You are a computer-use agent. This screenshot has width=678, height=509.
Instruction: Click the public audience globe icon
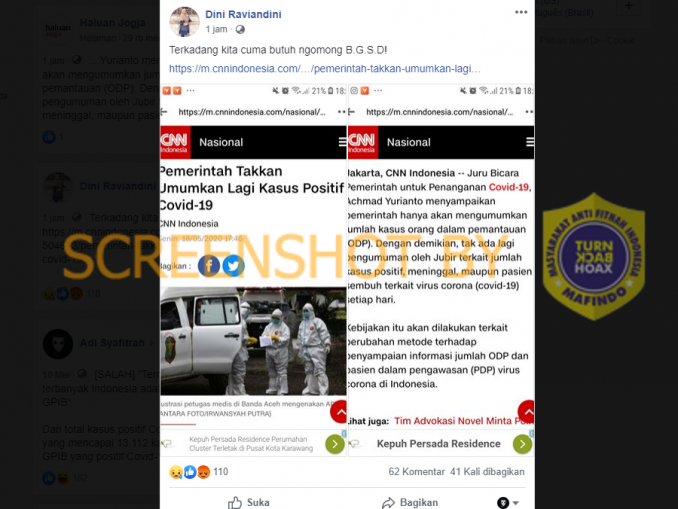tap(240, 29)
